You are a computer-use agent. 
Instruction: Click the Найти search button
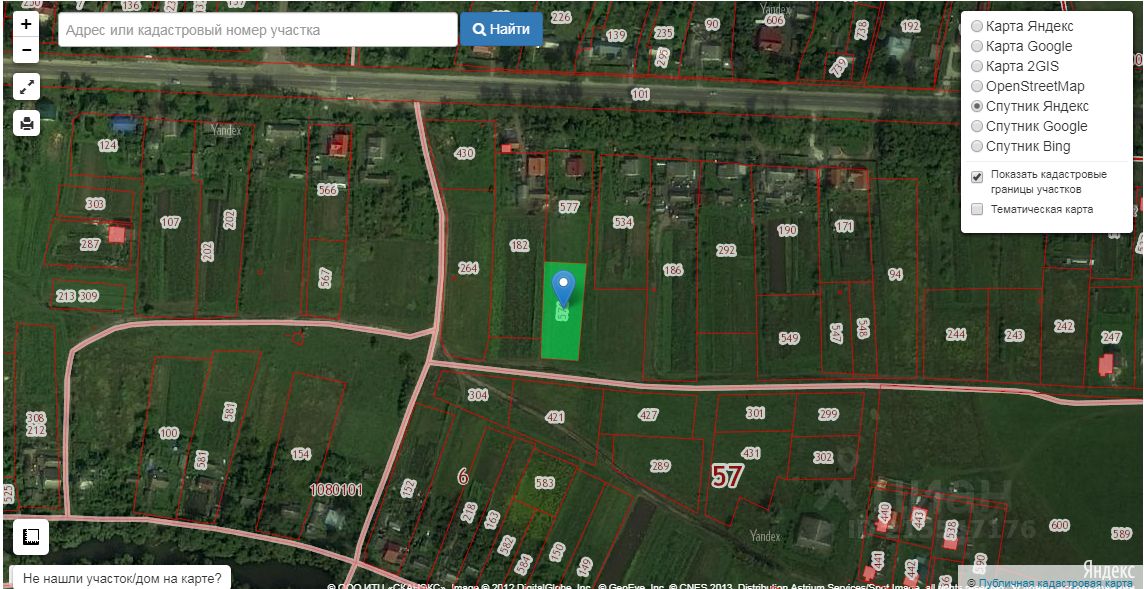pos(501,29)
